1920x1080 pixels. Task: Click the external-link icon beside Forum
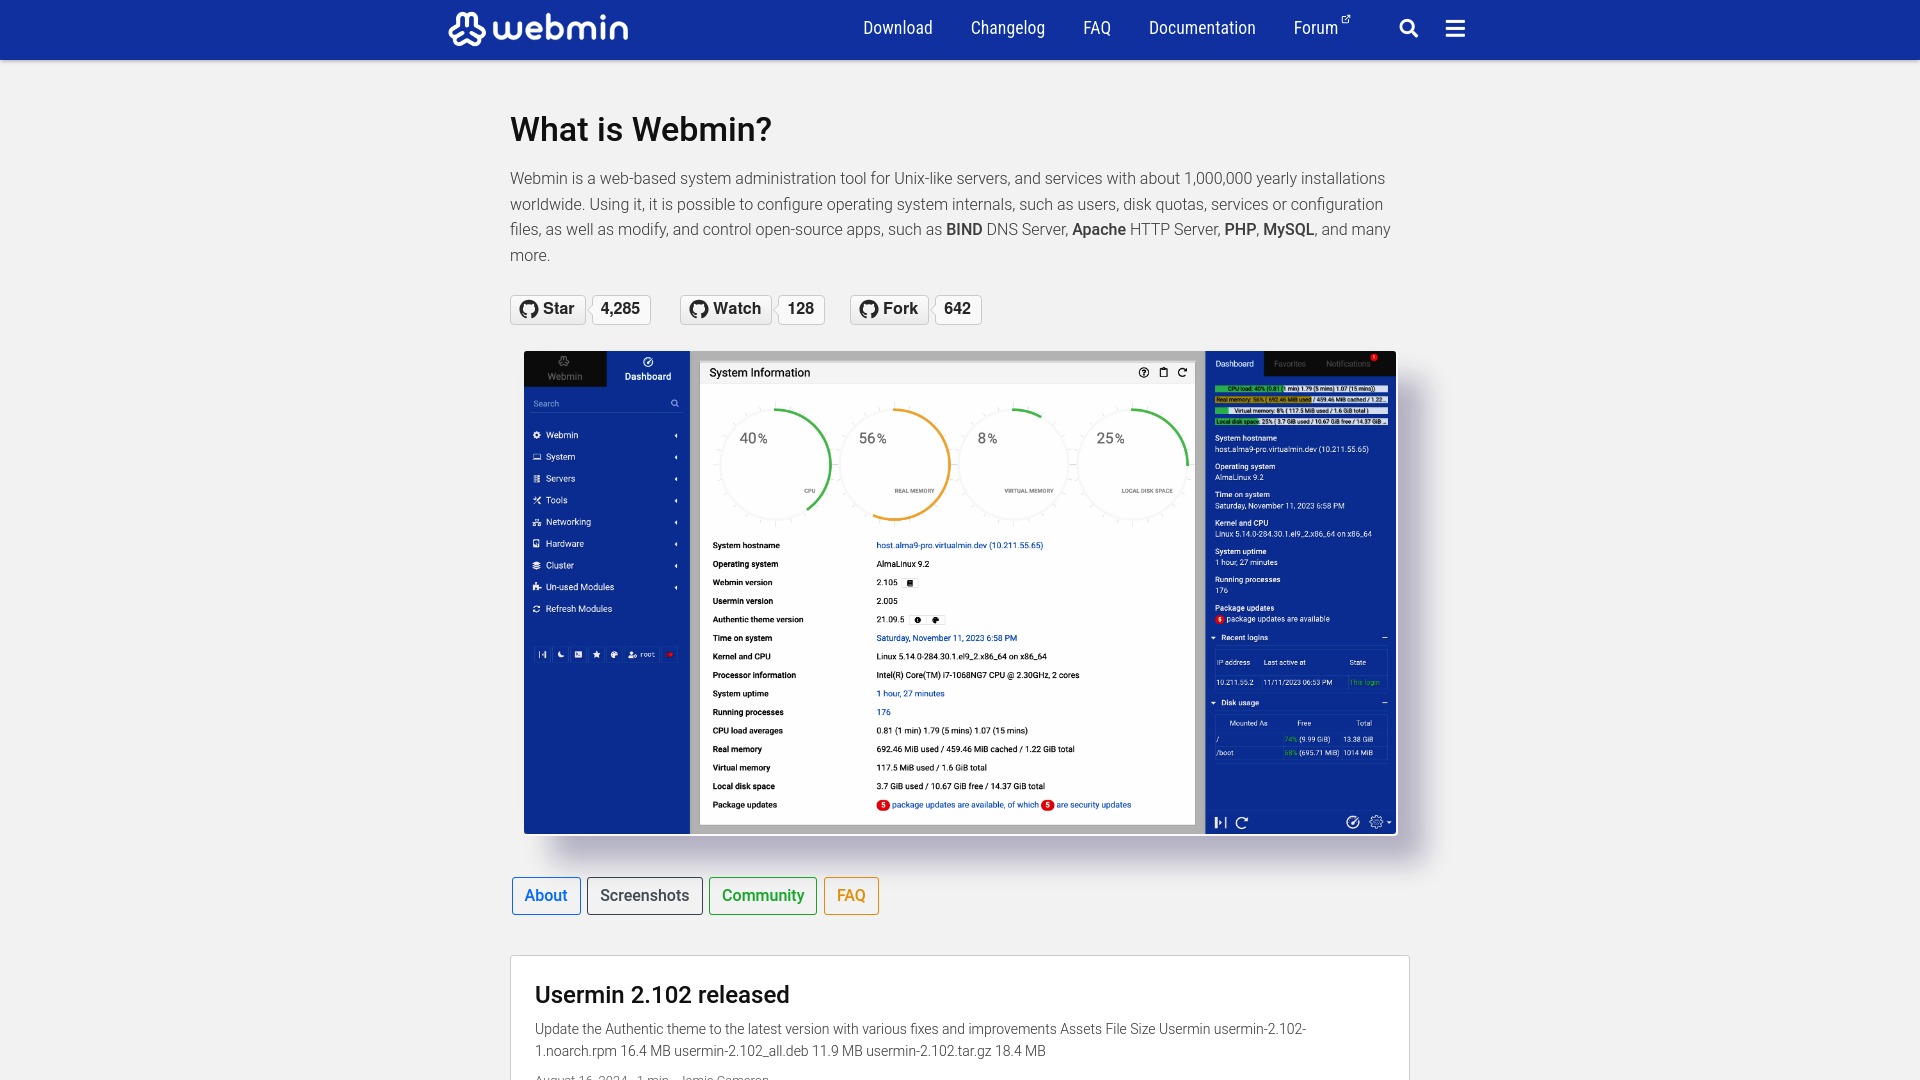pos(1346,19)
